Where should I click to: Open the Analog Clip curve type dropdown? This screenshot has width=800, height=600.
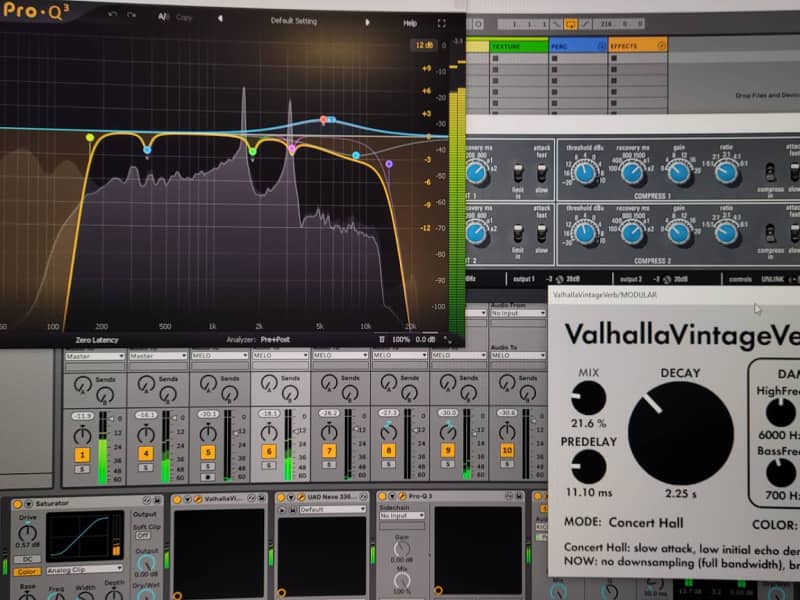85,569
